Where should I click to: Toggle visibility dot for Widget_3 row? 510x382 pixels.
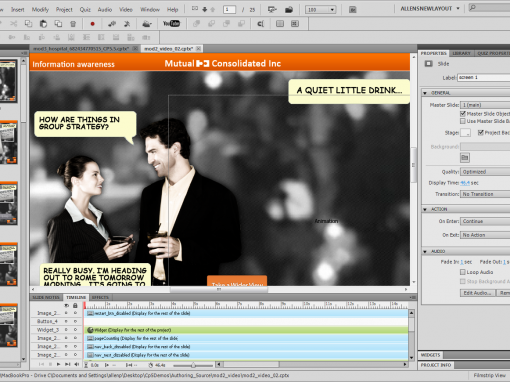66,330
